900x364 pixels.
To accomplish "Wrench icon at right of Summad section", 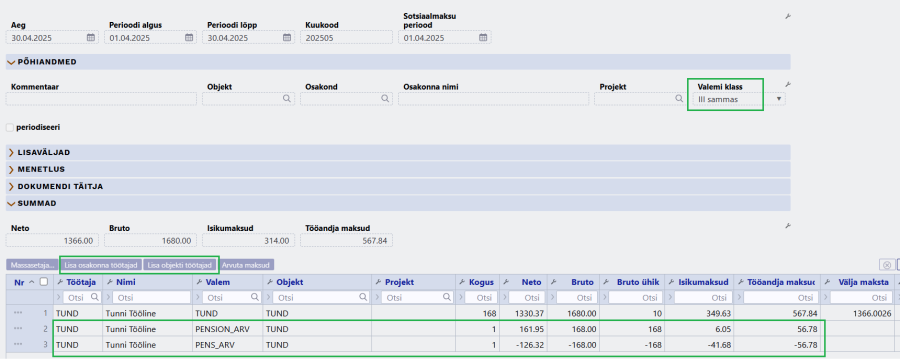I will pyautogui.click(x=788, y=226).
